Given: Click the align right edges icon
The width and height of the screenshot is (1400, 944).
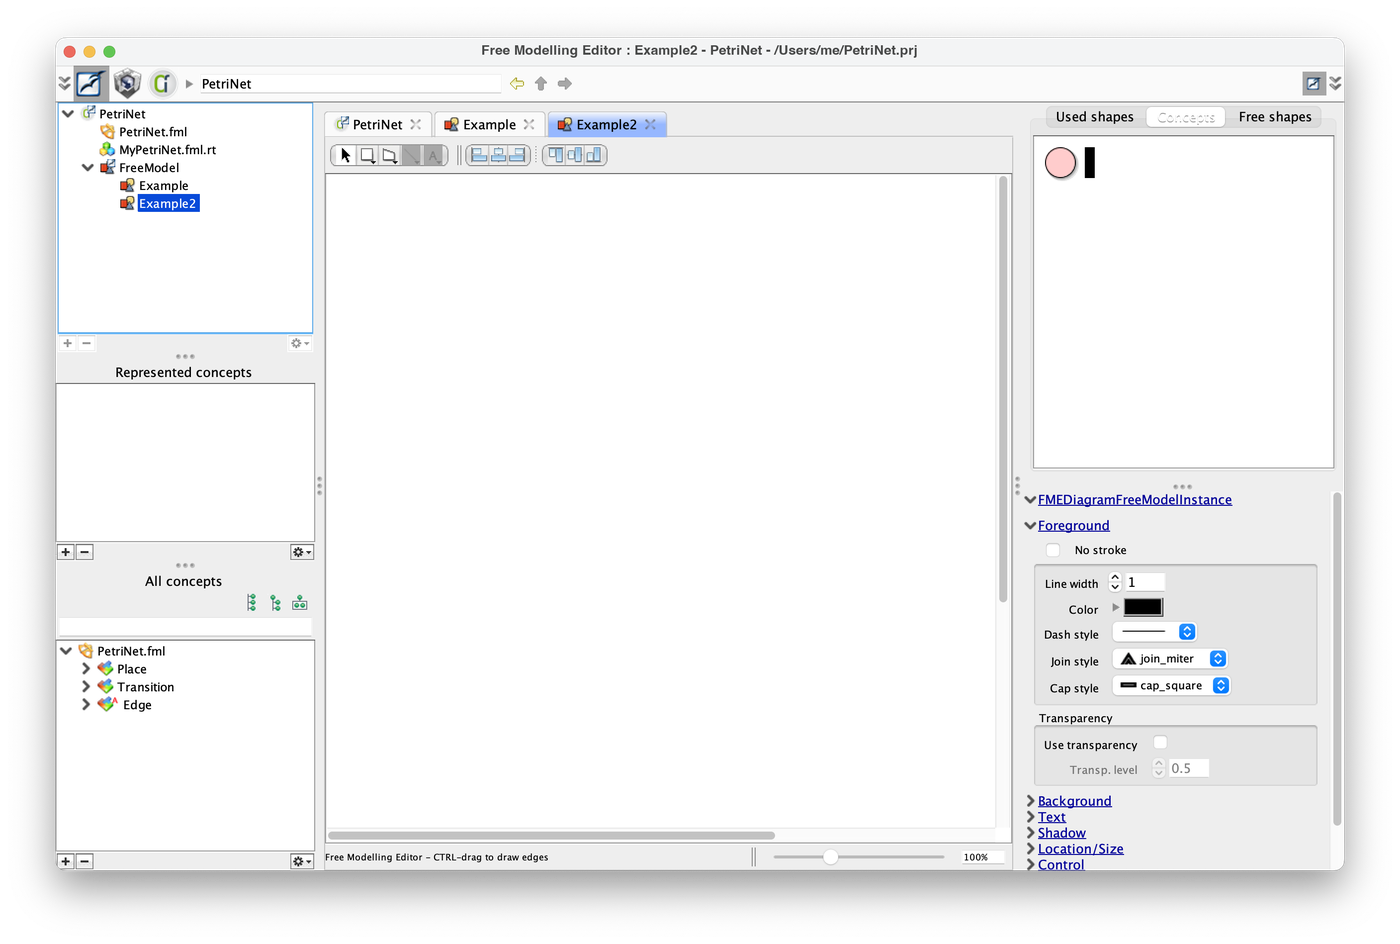Looking at the screenshot, I should [517, 155].
